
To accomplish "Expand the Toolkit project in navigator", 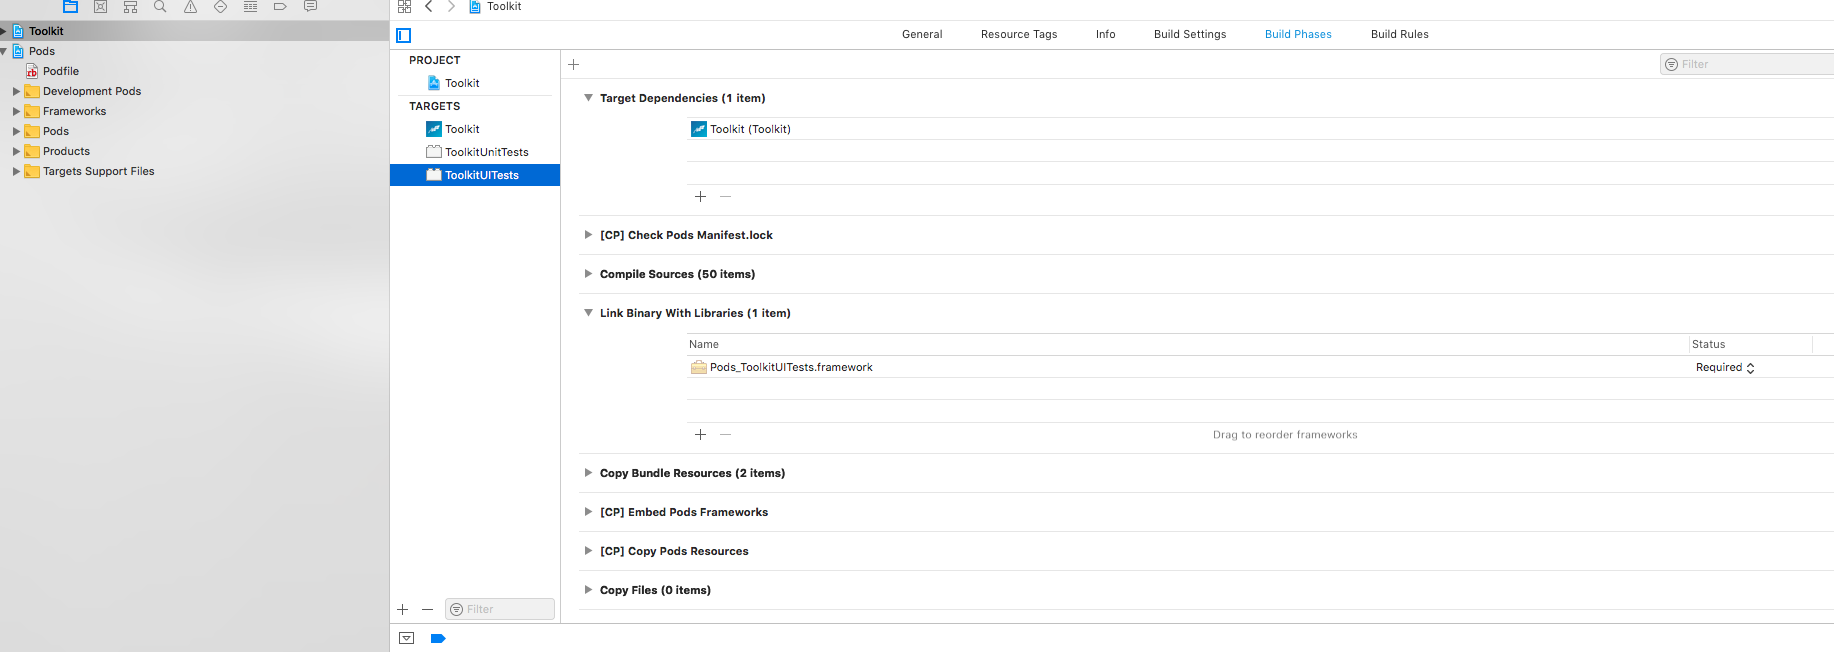I will [4, 31].
